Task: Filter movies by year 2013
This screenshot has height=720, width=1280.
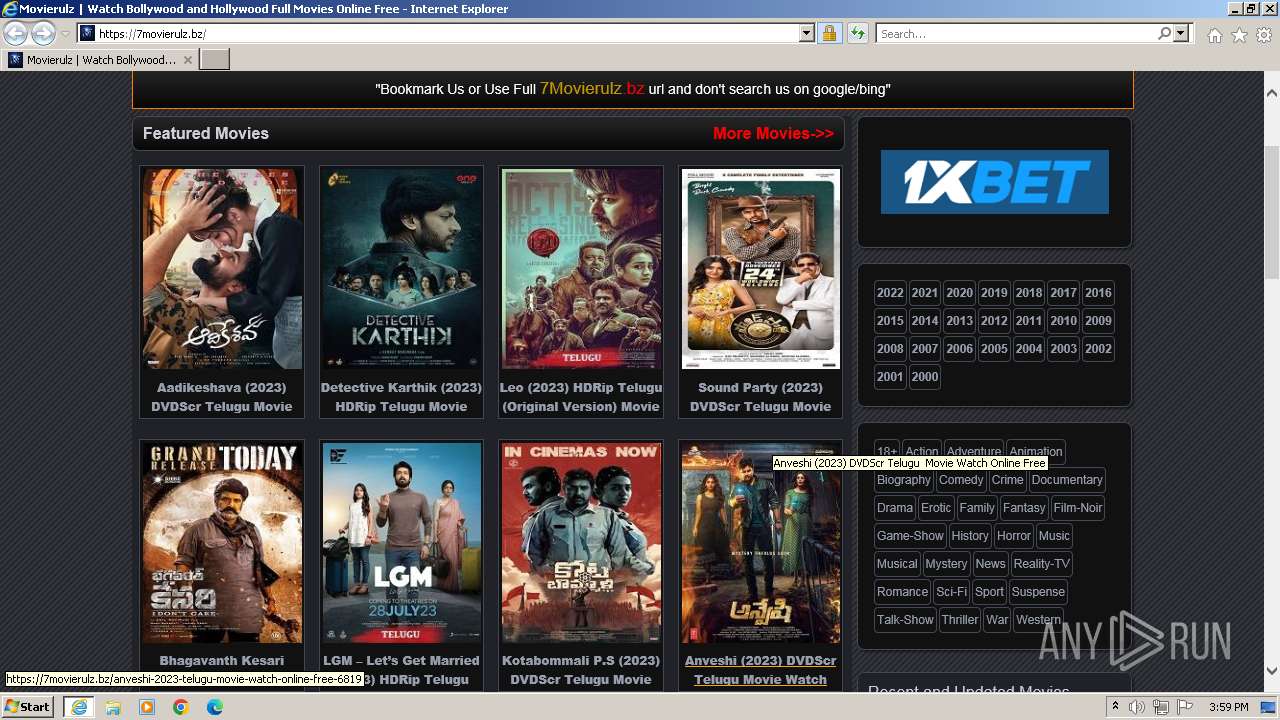Action: pyautogui.click(x=959, y=321)
